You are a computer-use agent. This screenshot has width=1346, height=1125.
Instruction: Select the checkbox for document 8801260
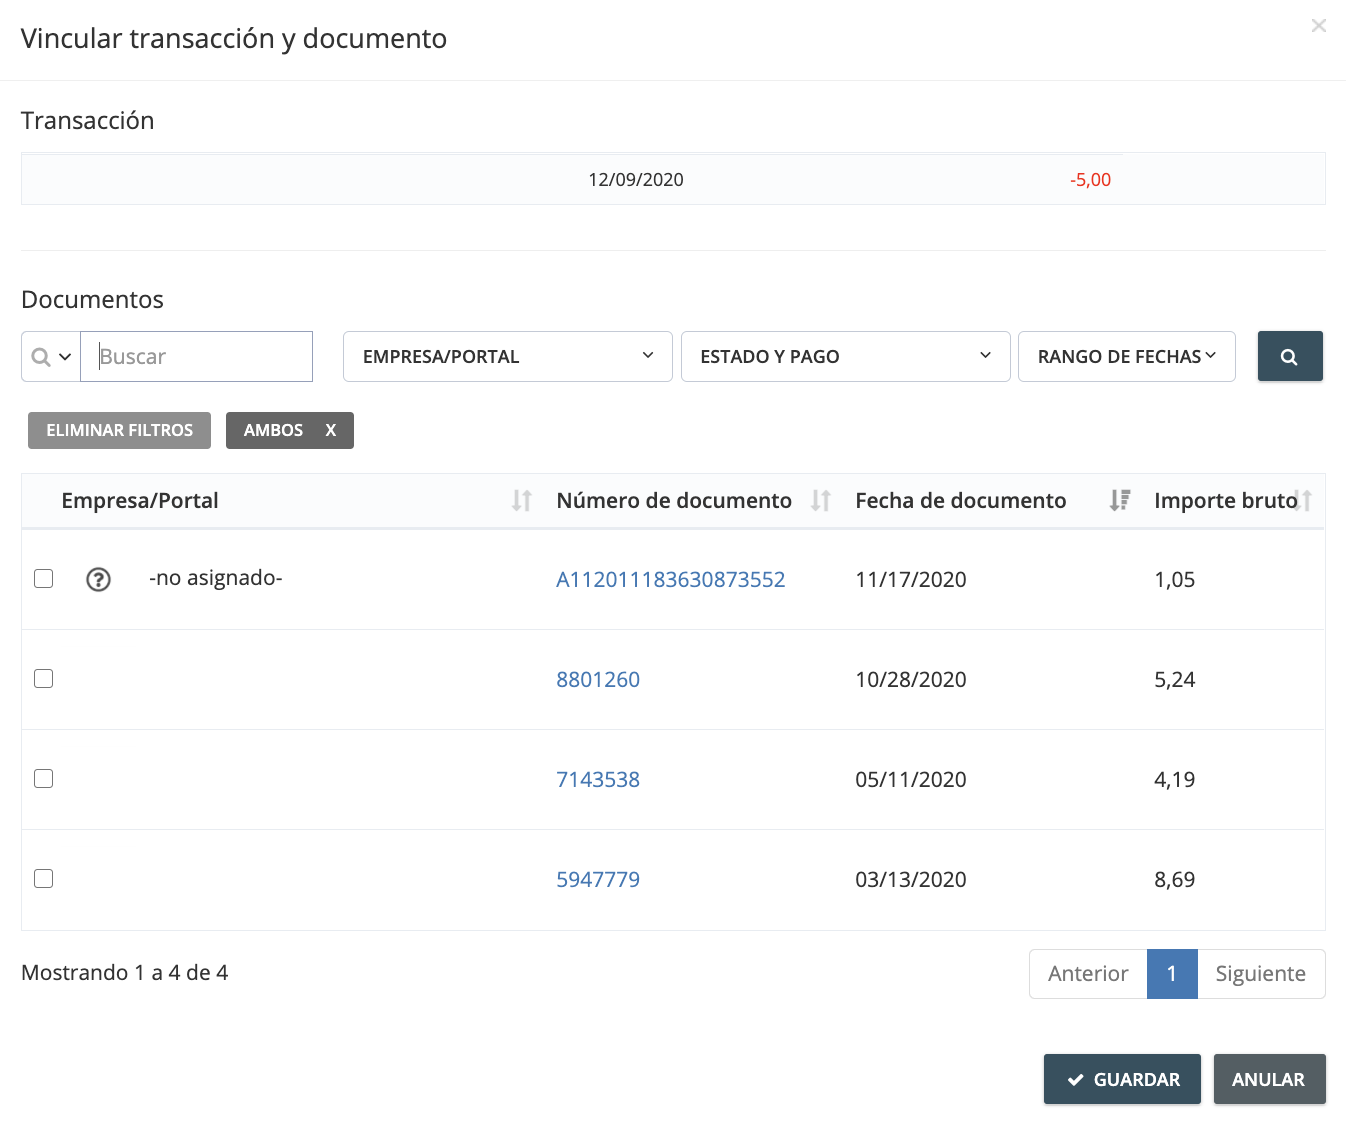44,679
